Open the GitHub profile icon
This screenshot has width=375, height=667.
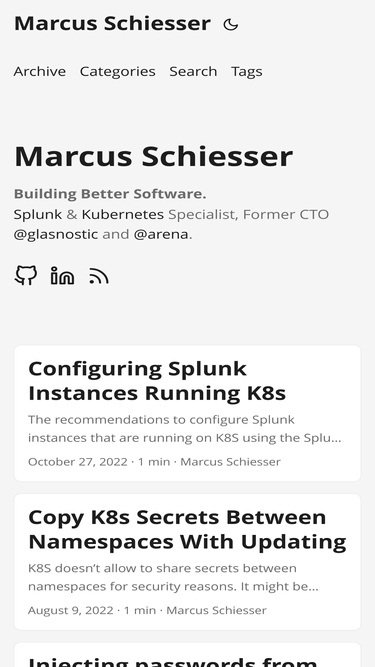tap(26, 275)
